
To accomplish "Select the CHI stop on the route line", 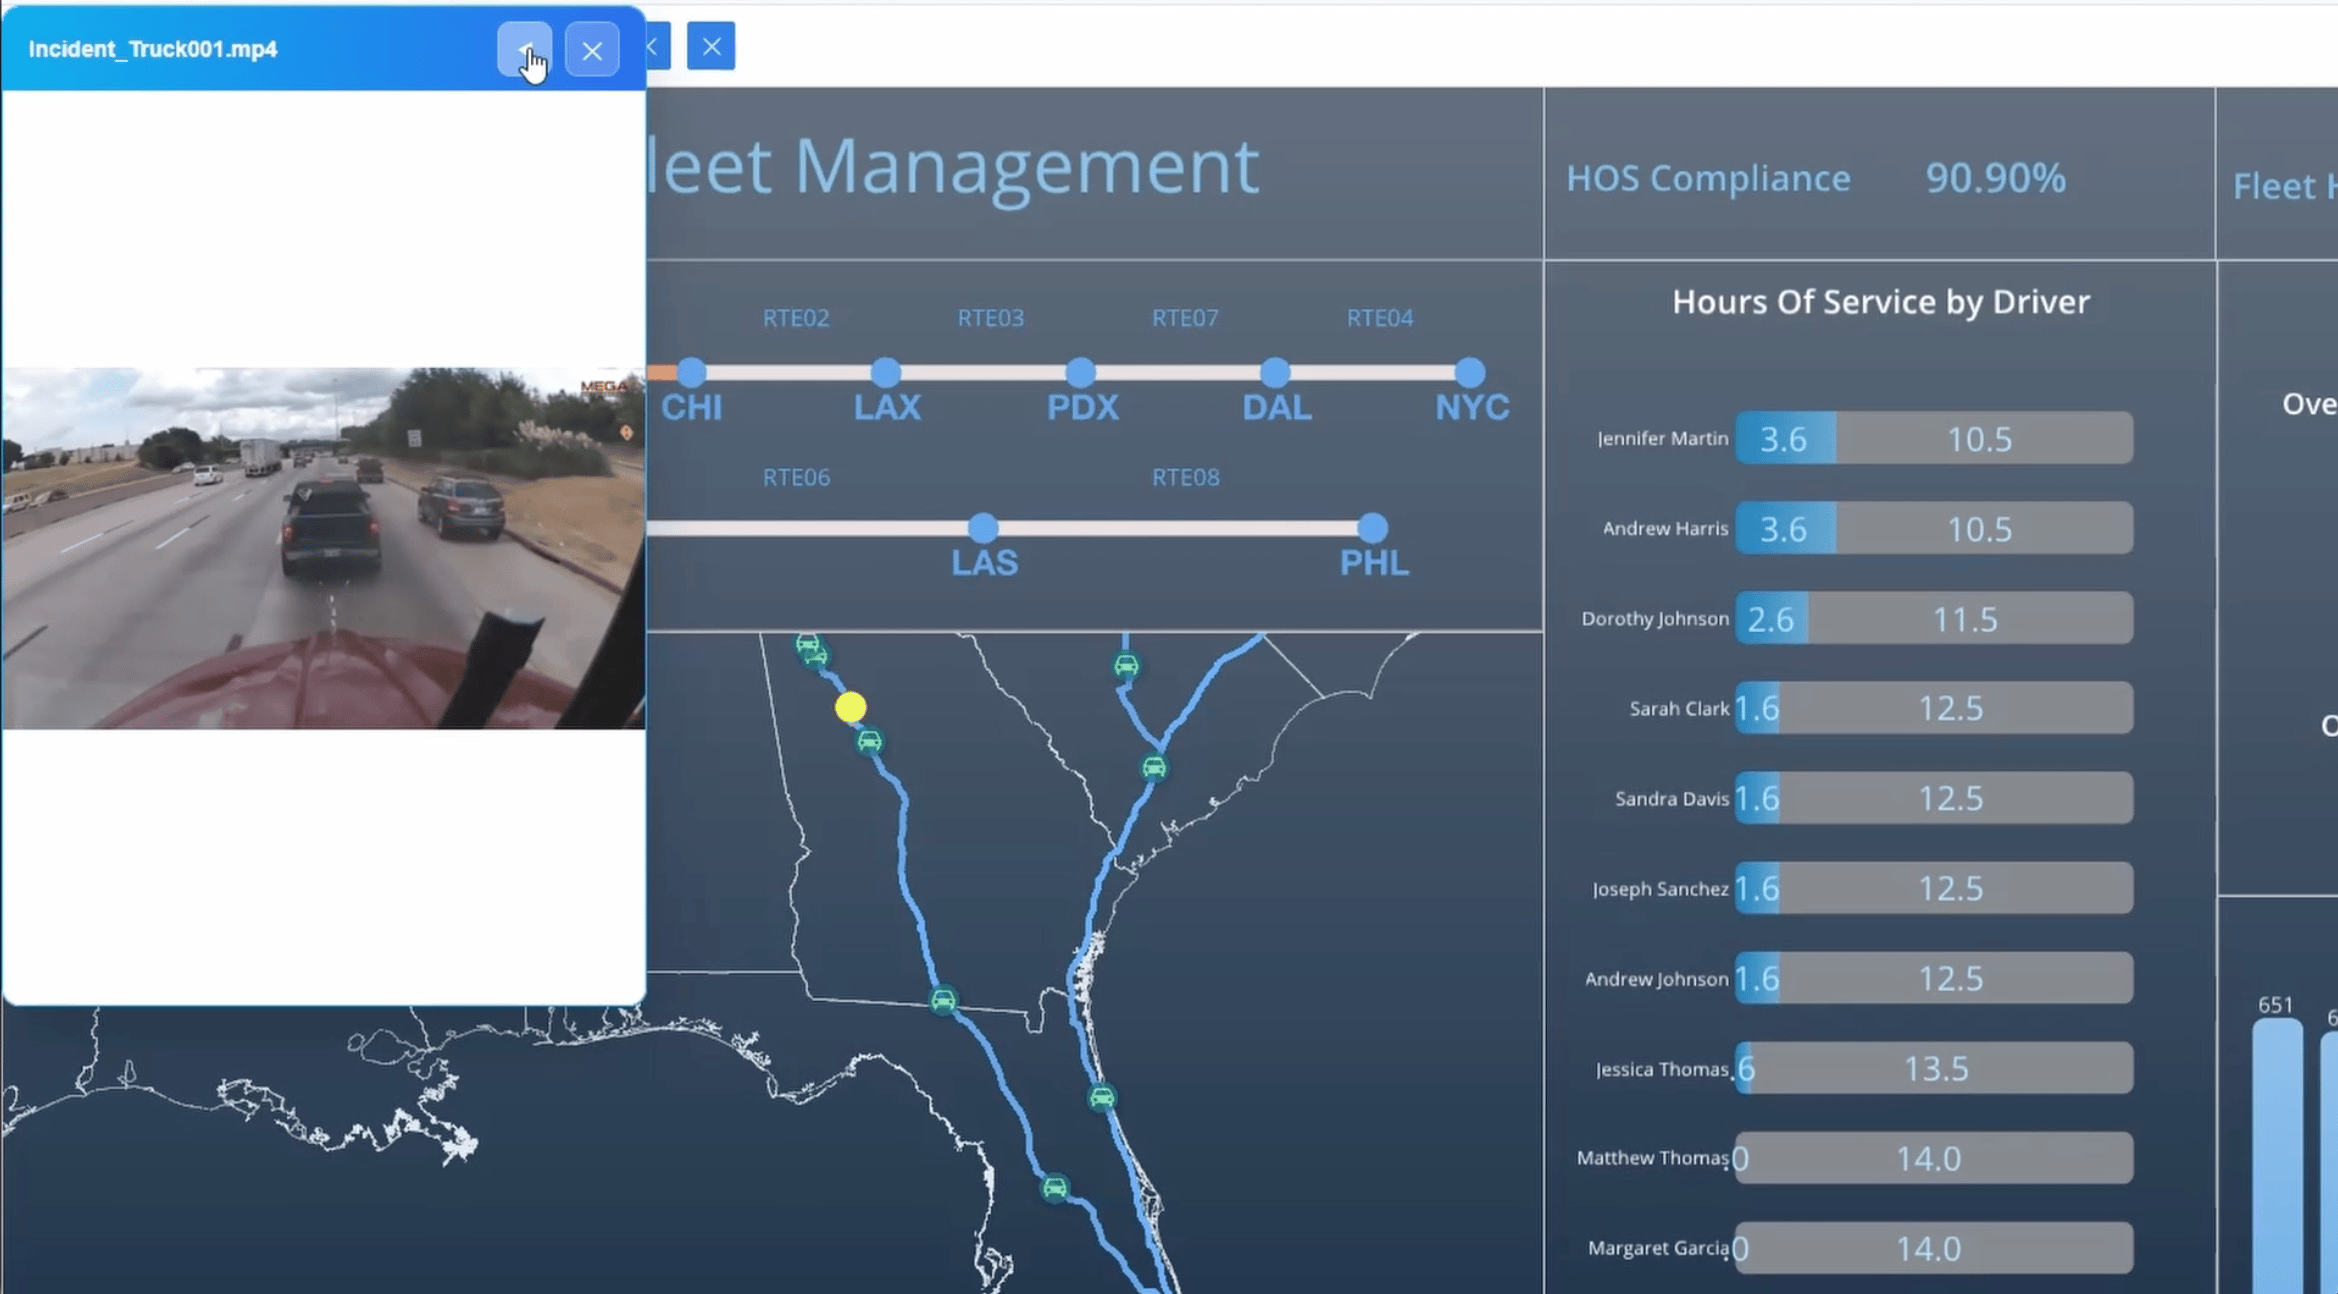I will click(691, 372).
